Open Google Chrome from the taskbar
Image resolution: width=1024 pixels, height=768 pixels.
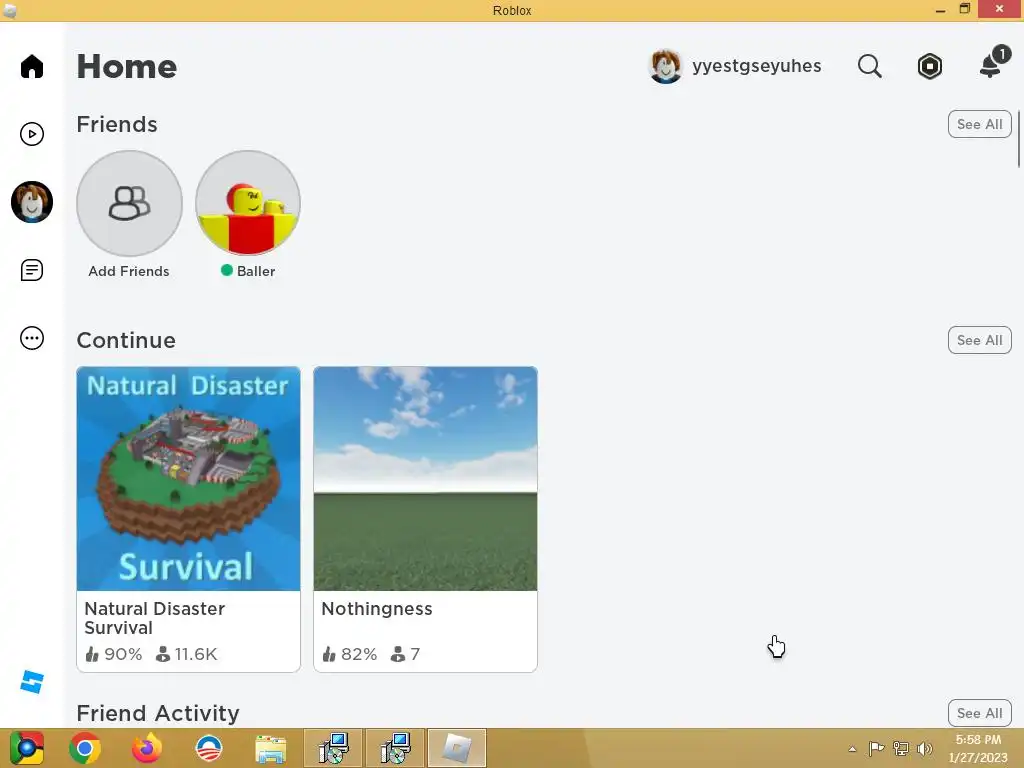tap(84, 748)
